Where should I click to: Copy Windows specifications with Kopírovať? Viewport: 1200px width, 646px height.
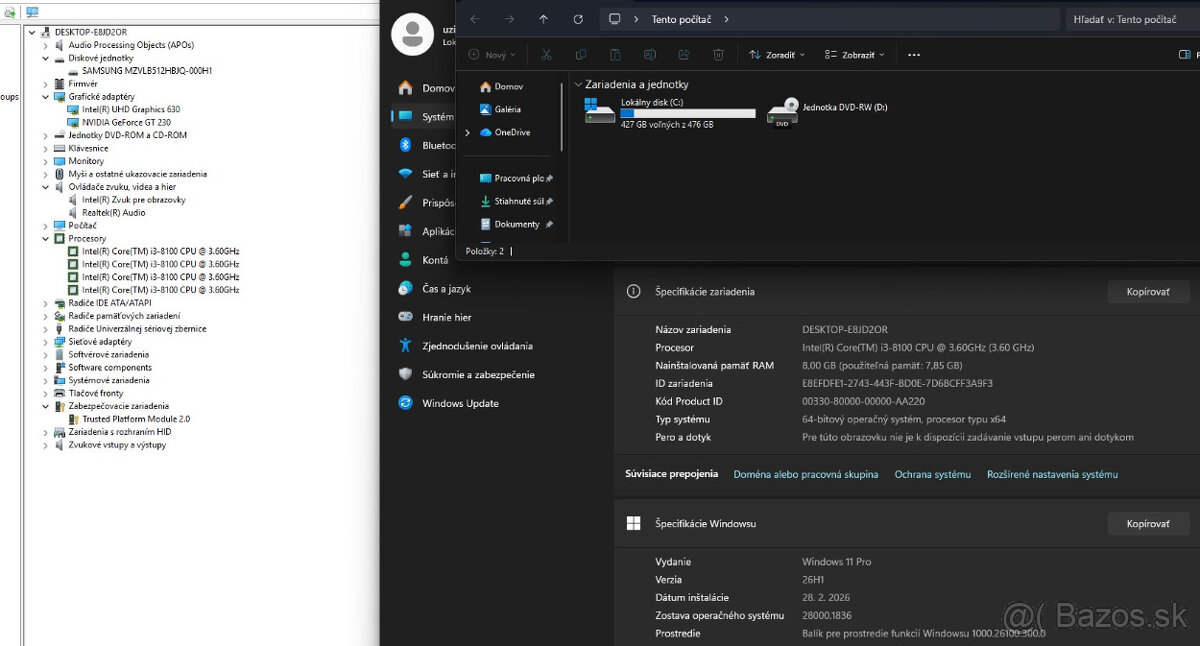pyautogui.click(x=1148, y=523)
